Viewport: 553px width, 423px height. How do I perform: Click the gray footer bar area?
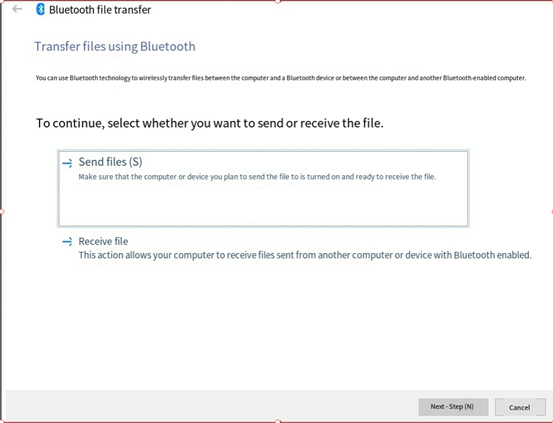pos(212,406)
